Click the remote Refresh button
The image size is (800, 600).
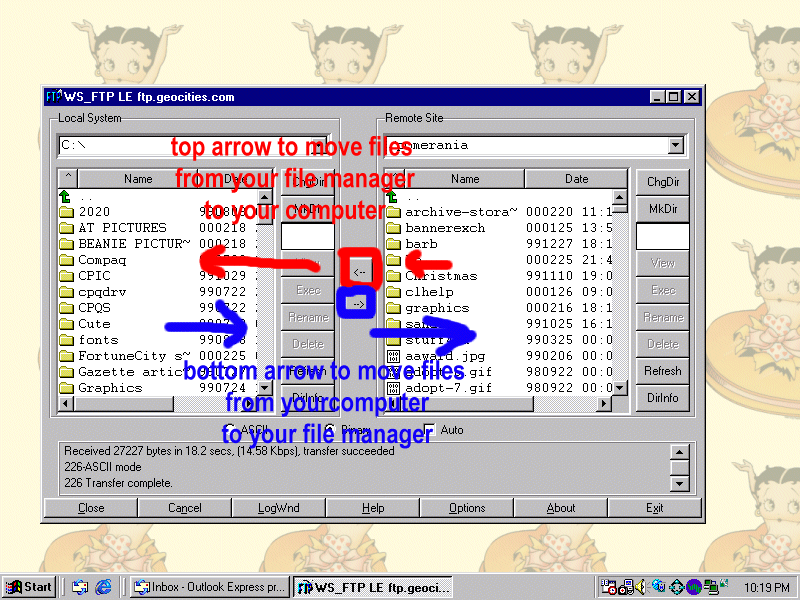click(662, 371)
